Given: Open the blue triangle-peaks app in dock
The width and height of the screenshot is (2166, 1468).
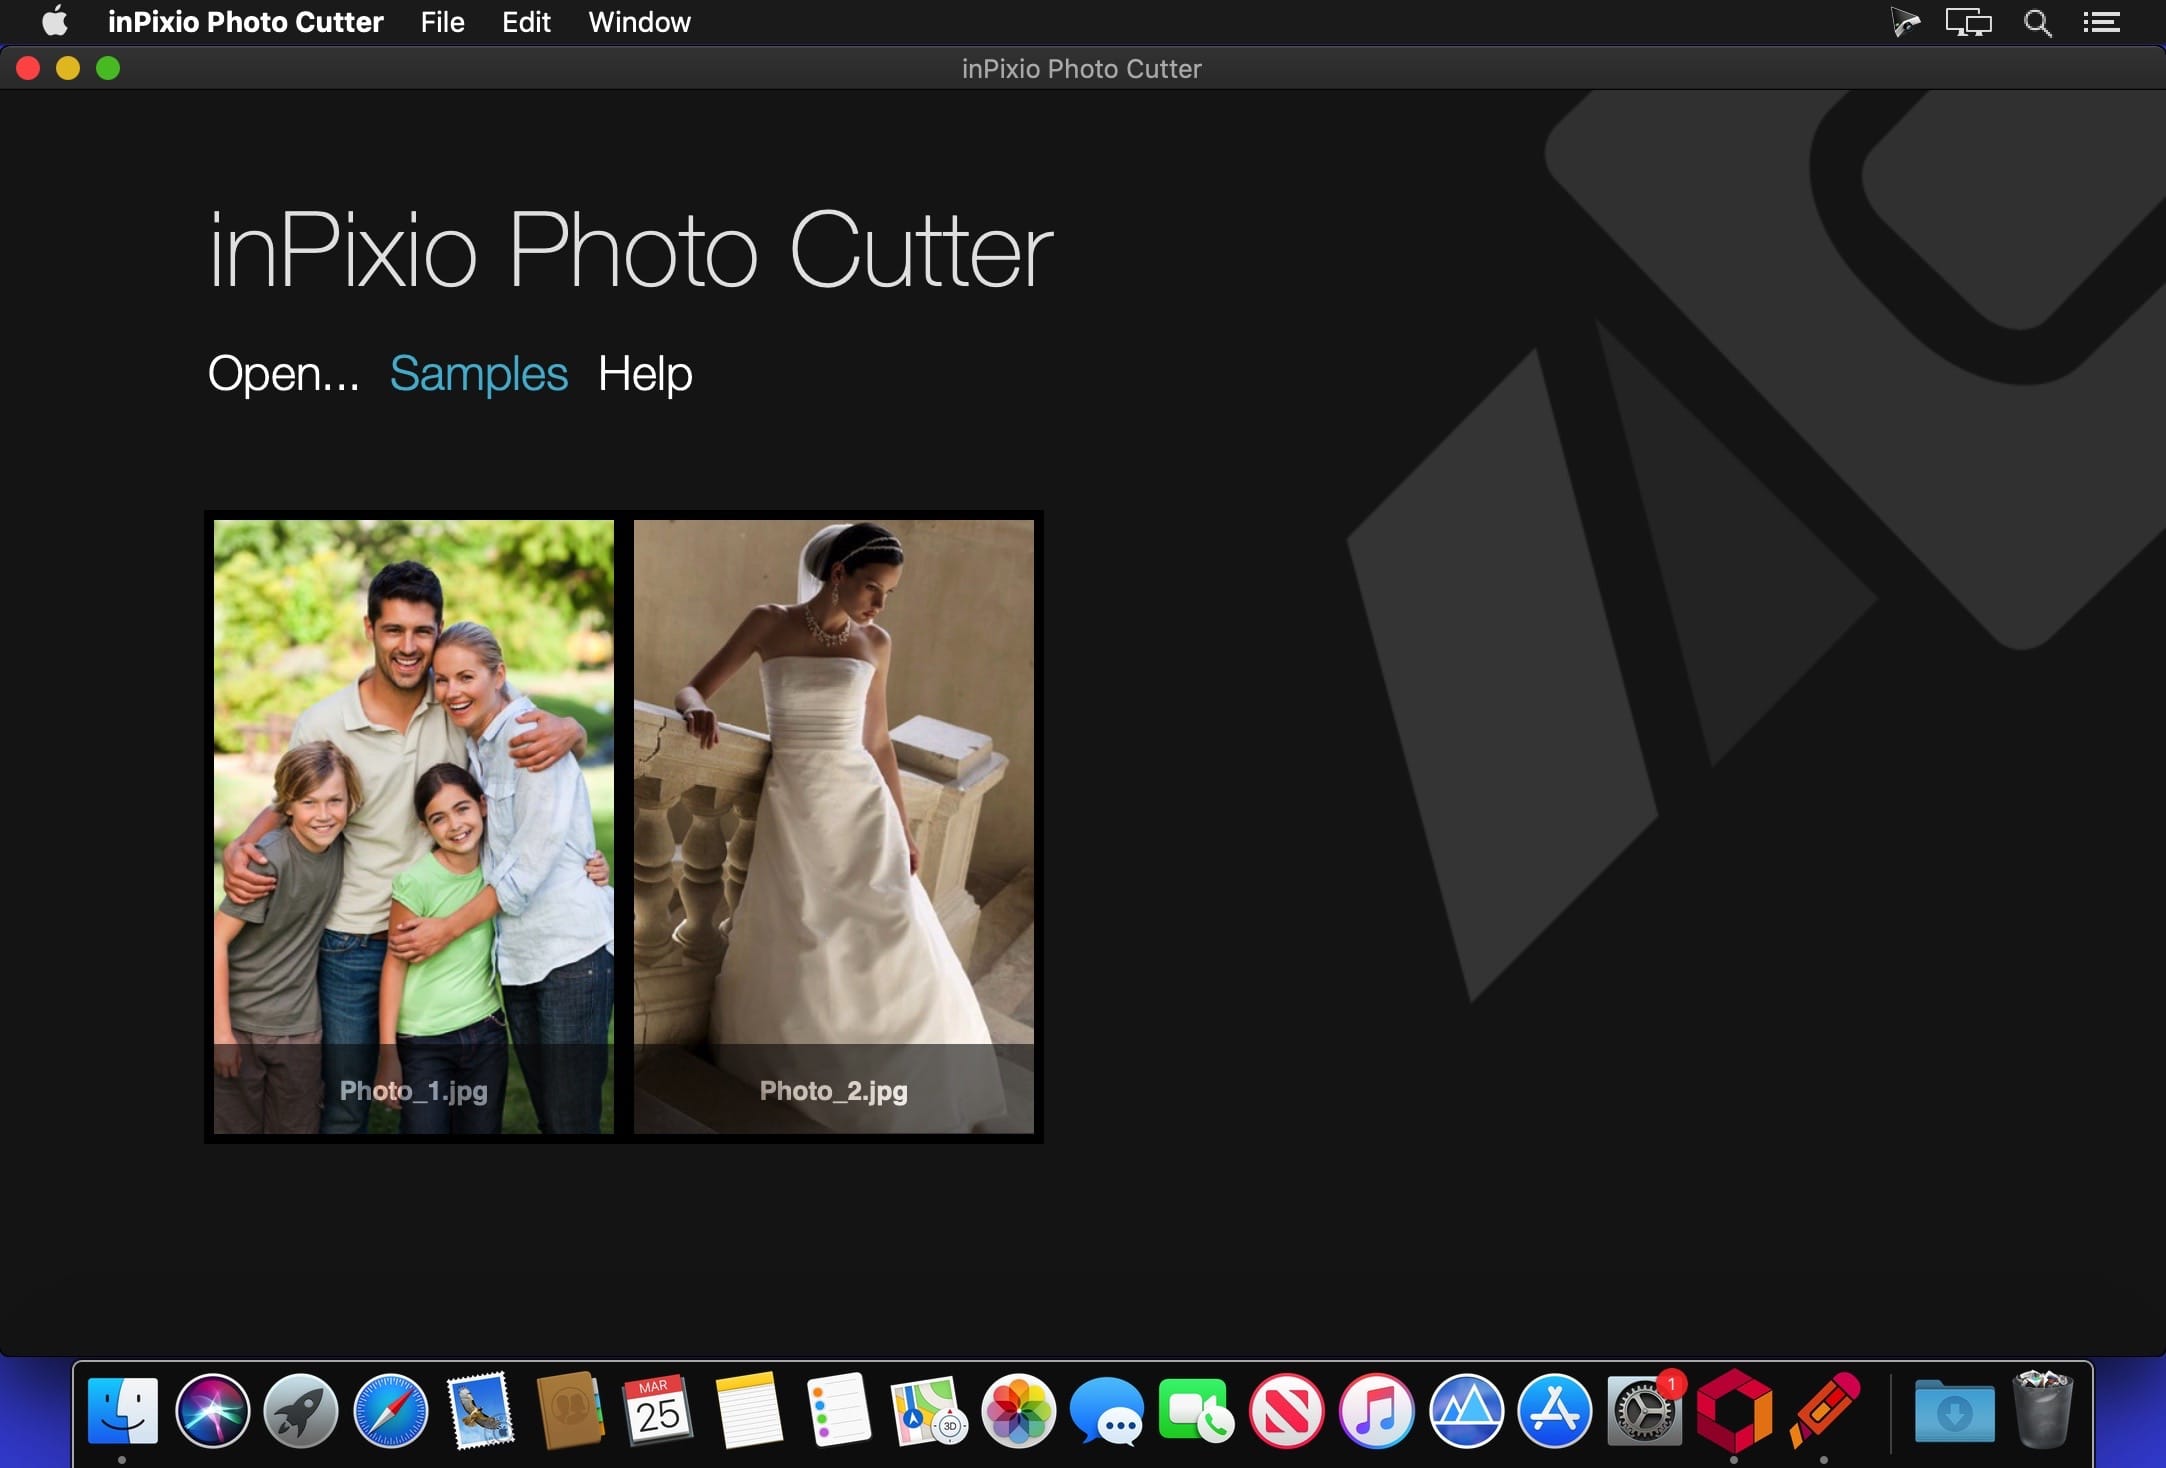Looking at the screenshot, I should point(1466,1411).
